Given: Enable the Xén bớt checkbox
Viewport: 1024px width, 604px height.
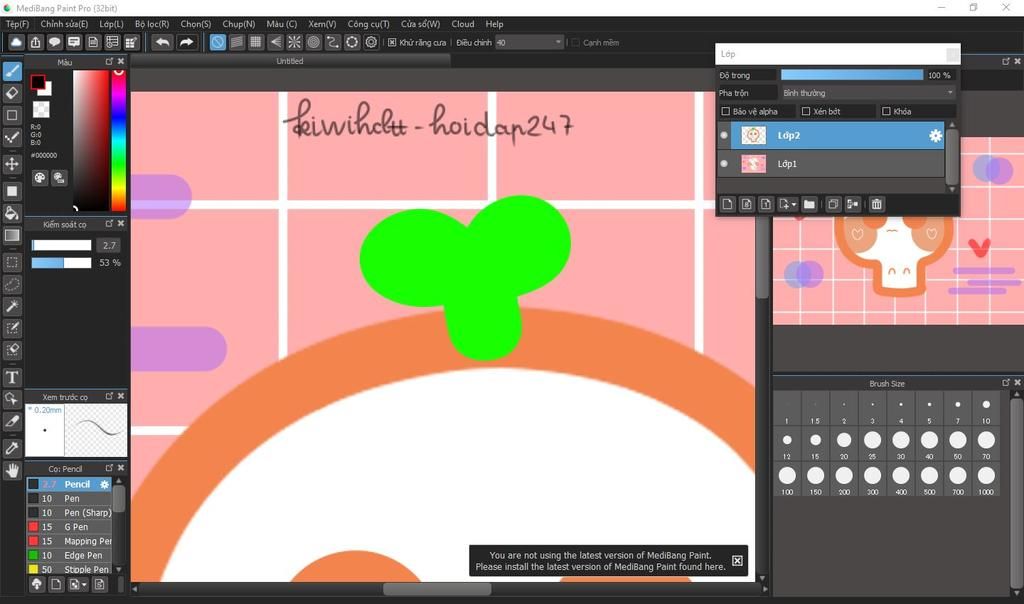Looking at the screenshot, I should coord(806,112).
